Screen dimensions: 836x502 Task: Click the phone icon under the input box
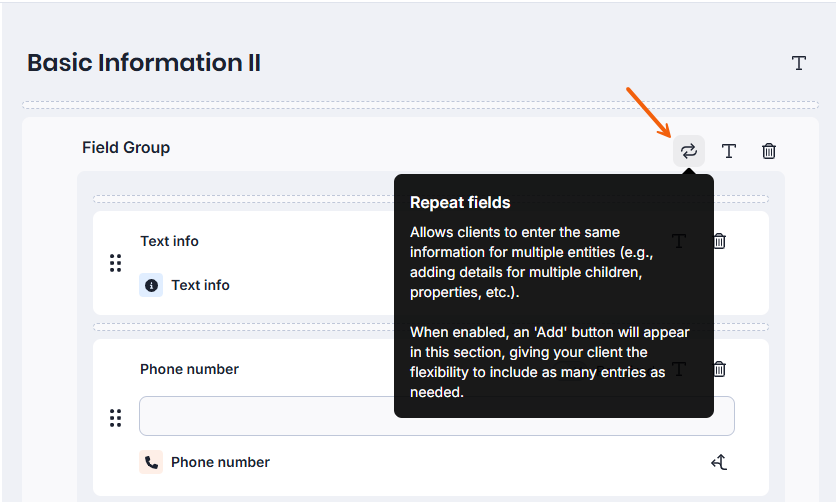(x=151, y=462)
